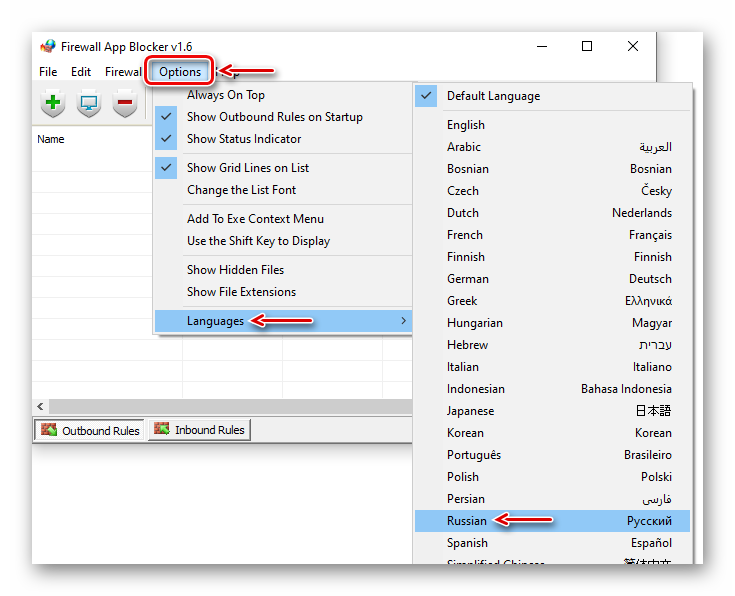Toggle Always On Top option
The width and height of the screenshot is (735, 596).
click(283, 95)
